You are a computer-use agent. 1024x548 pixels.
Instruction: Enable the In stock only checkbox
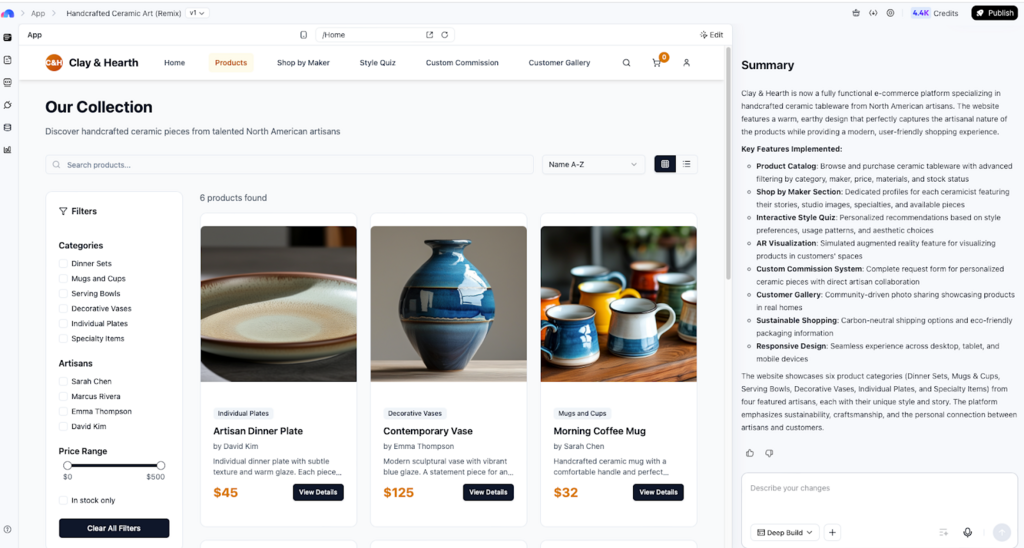[63, 500]
